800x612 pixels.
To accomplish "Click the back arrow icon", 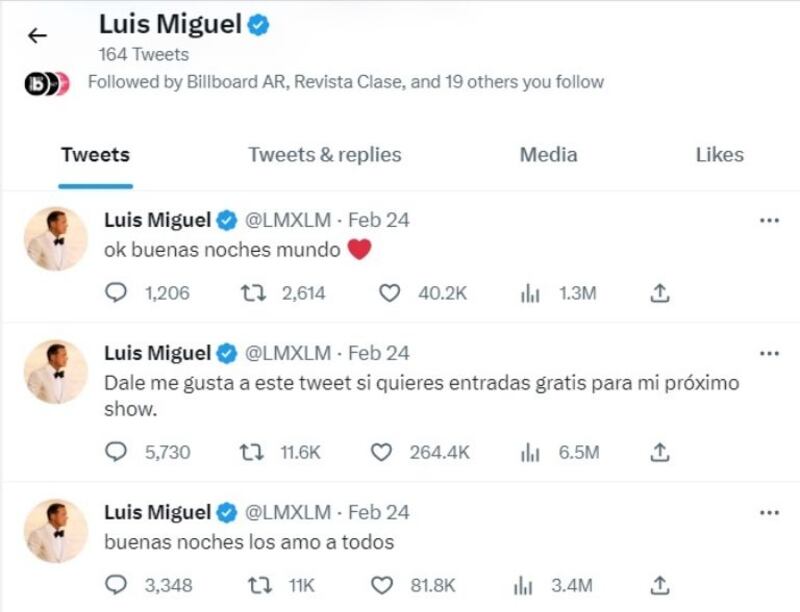I will pyautogui.click(x=37, y=36).
